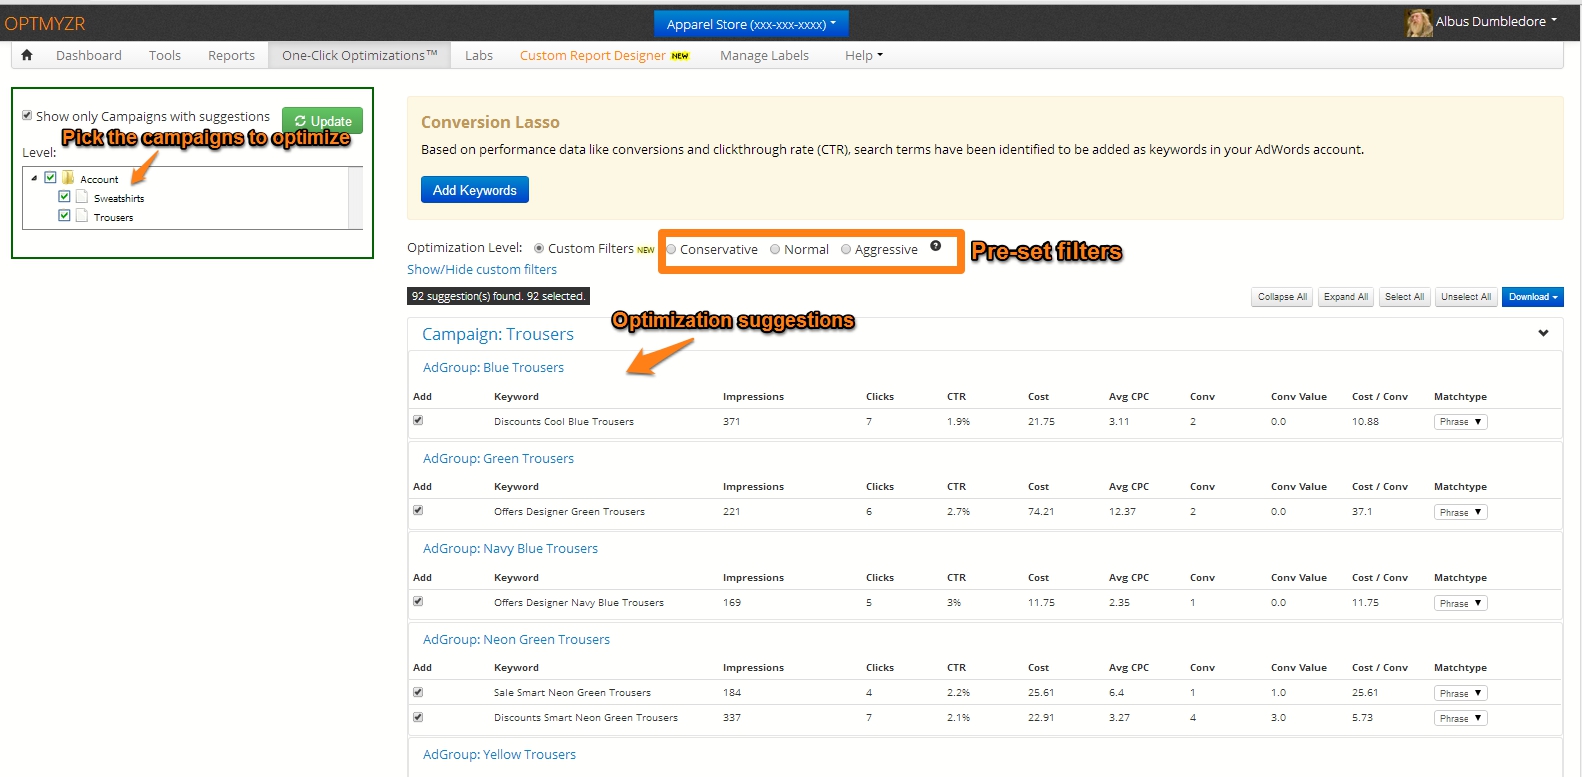This screenshot has width=1582, height=777.
Task: Click the Account folder icon in tree
Action: point(68,178)
